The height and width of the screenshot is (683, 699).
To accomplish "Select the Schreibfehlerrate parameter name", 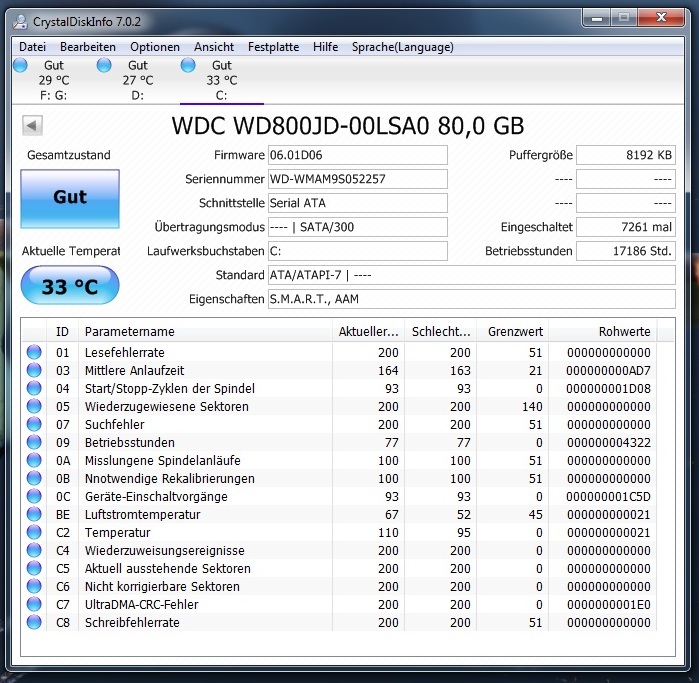I will 132,622.
